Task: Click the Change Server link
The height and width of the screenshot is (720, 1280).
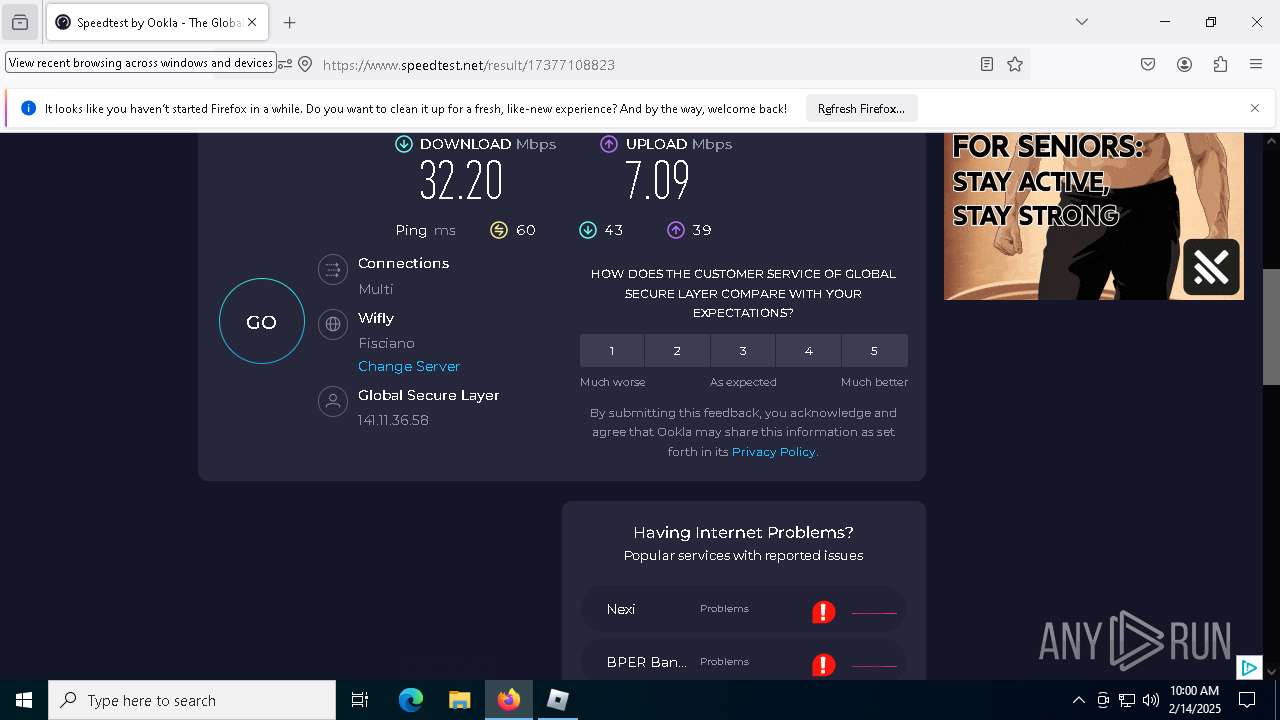Action: [x=409, y=366]
